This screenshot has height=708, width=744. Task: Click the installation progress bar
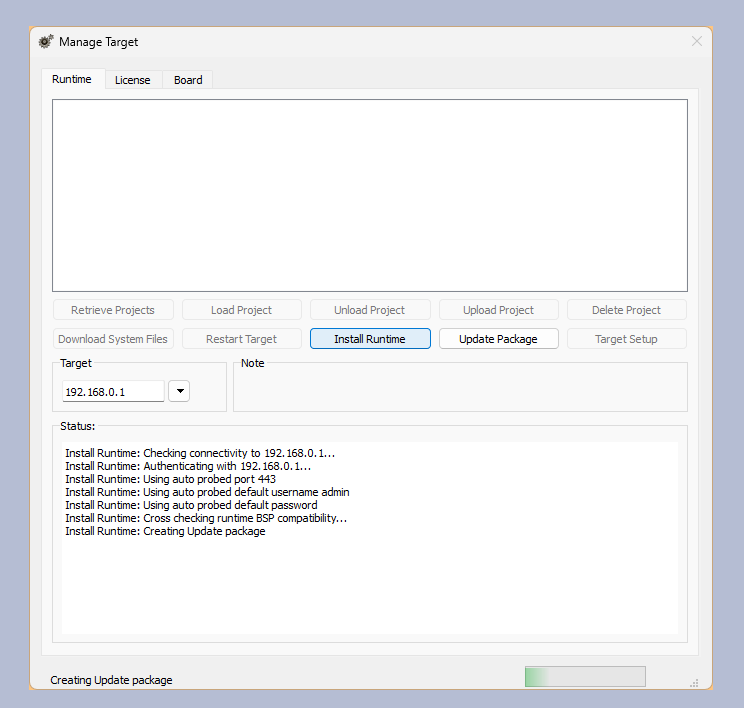click(x=585, y=676)
